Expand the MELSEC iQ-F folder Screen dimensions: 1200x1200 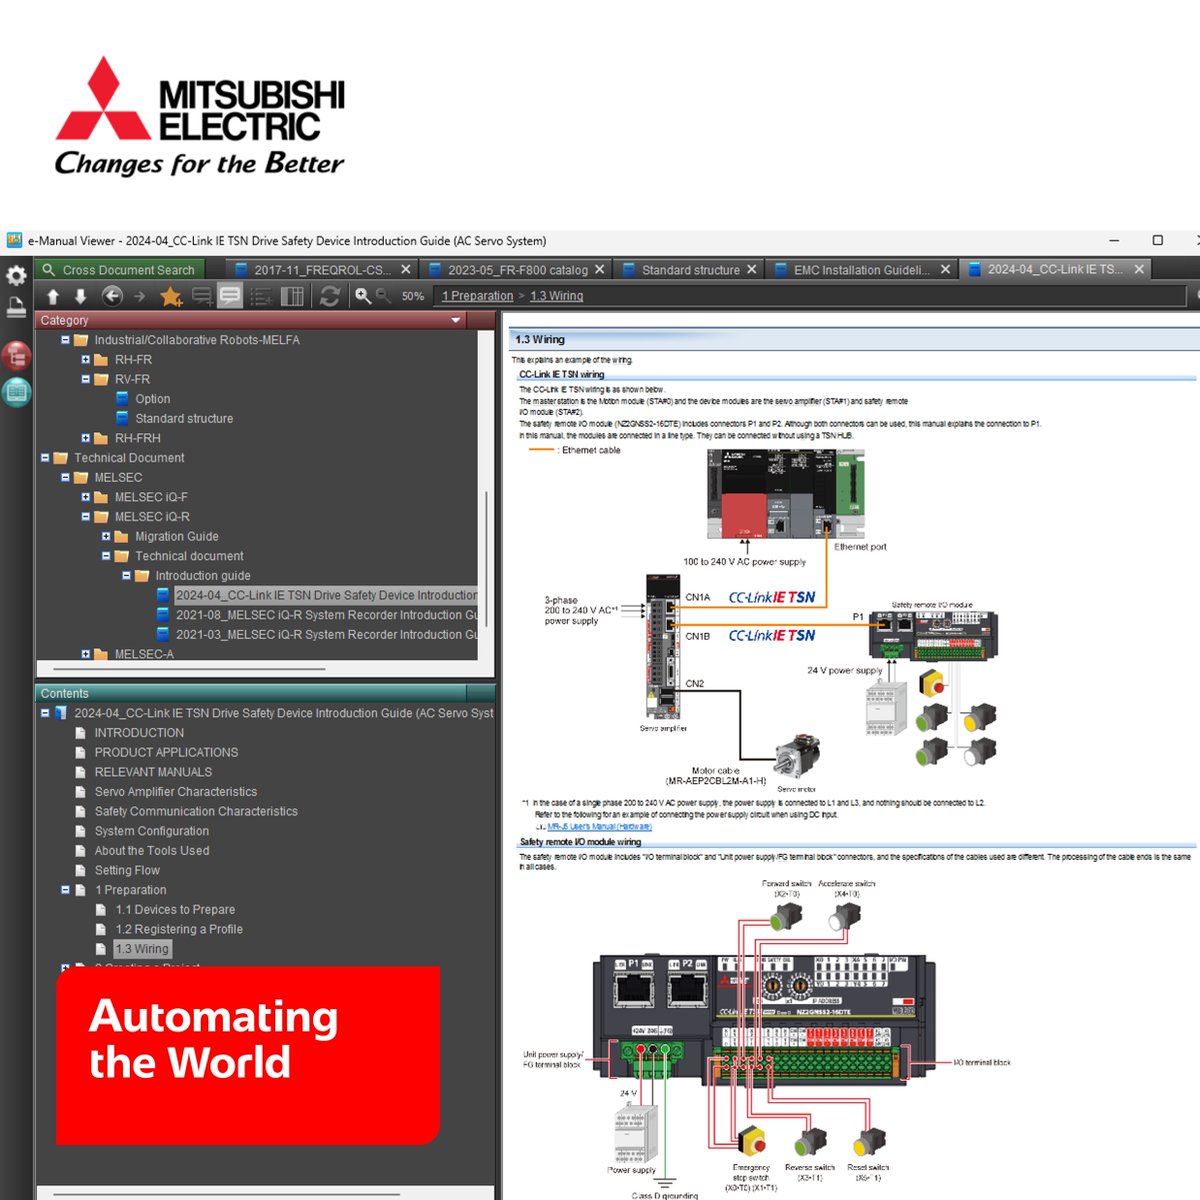[x=85, y=497]
